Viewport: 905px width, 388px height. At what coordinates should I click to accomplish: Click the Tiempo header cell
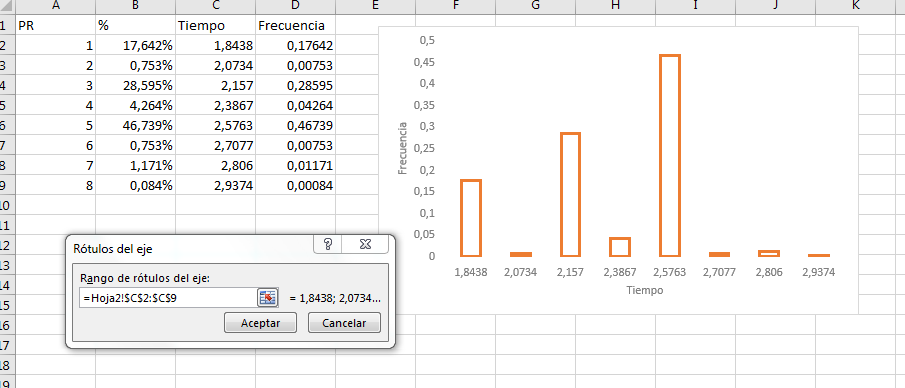coord(216,25)
